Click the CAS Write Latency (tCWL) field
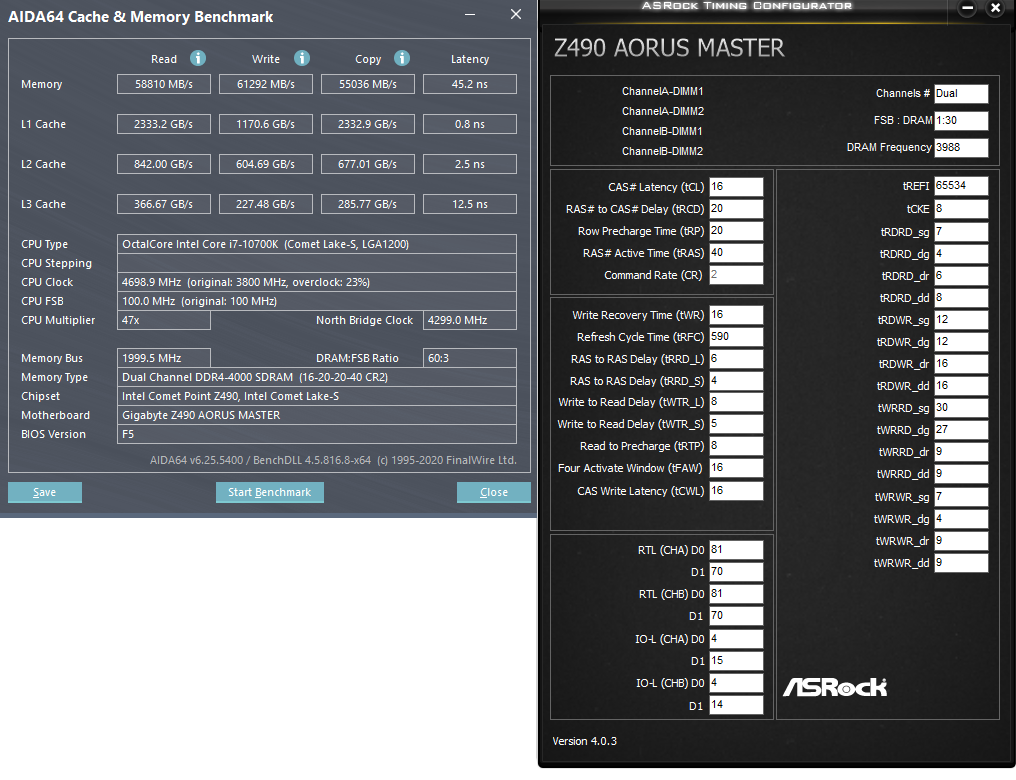The width and height of the screenshot is (1016, 780). coord(736,491)
